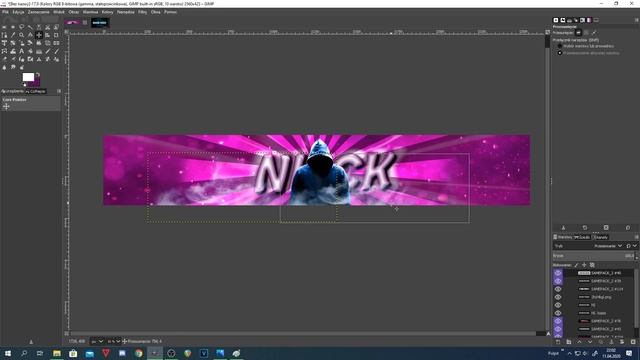Create a new layer group
The height and width of the screenshot is (360, 640).
click(569, 342)
